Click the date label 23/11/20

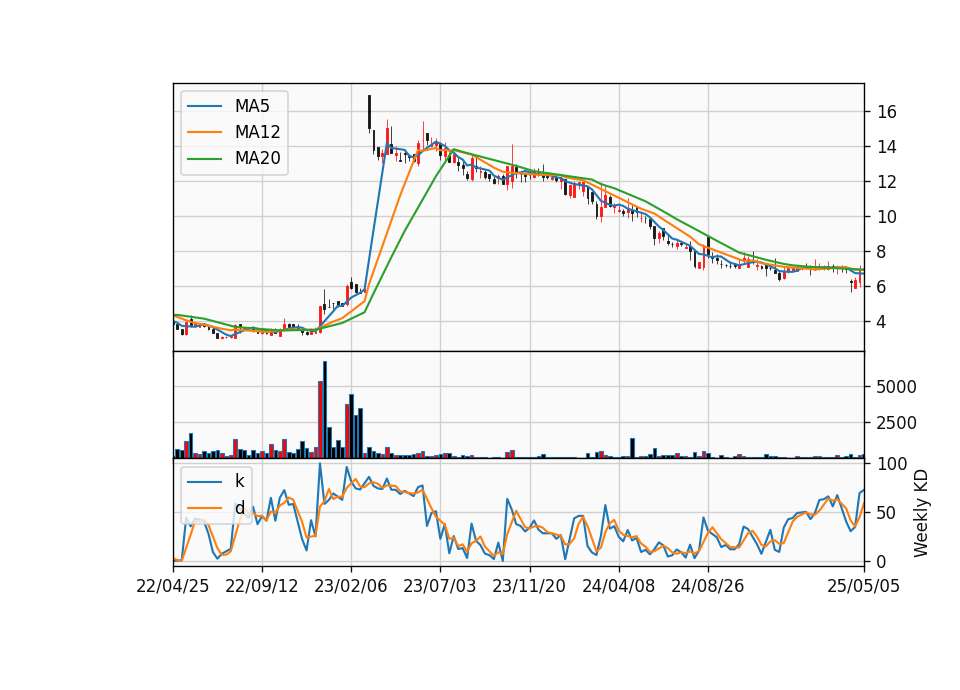(x=529, y=587)
